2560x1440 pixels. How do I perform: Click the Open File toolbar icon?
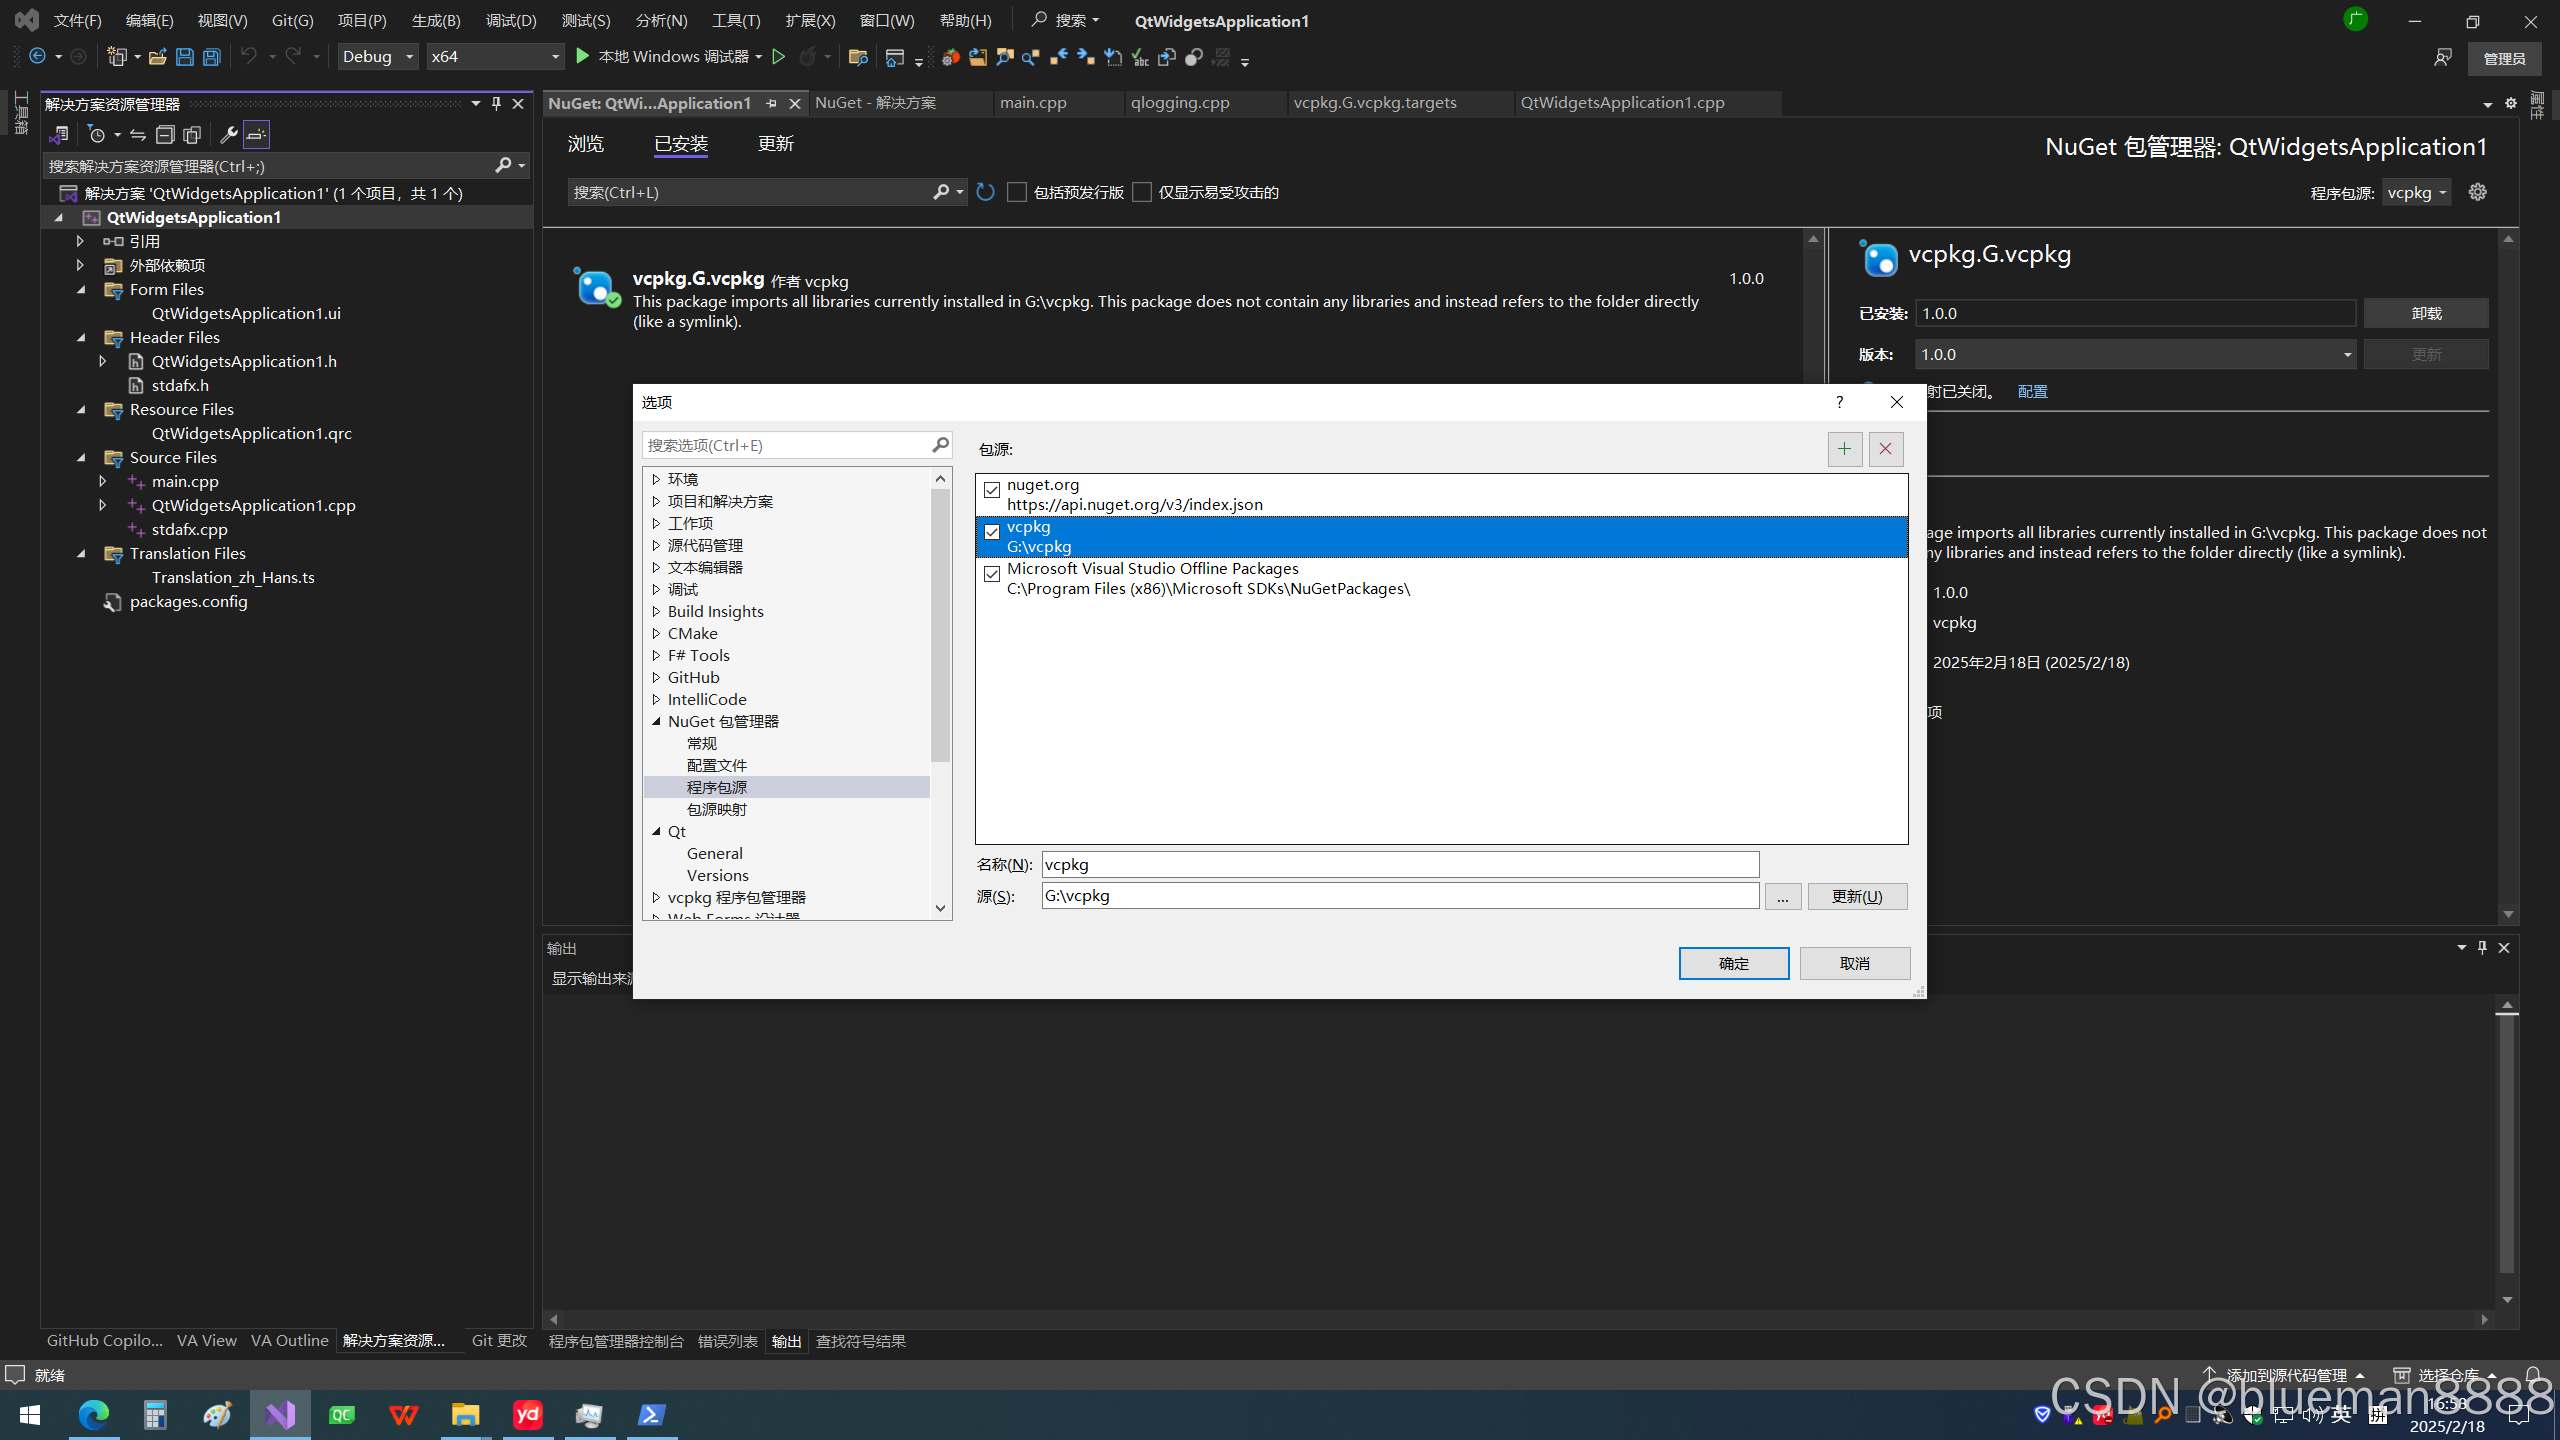(157, 57)
